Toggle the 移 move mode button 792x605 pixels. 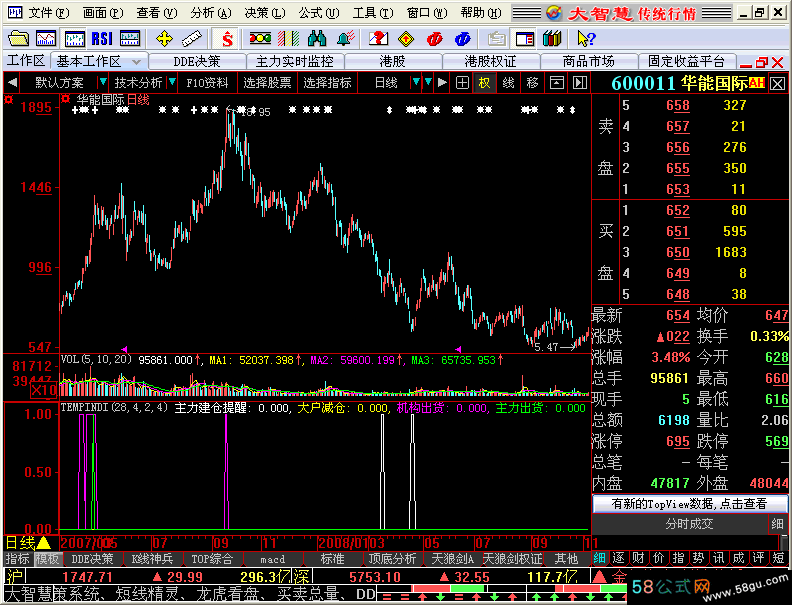coord(532,83)
